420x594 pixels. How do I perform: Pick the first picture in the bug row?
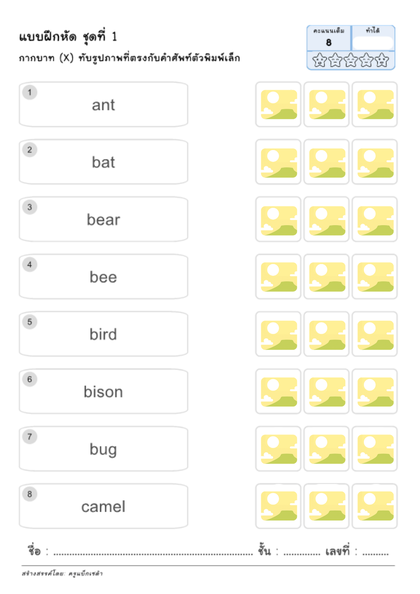[278, 449]
